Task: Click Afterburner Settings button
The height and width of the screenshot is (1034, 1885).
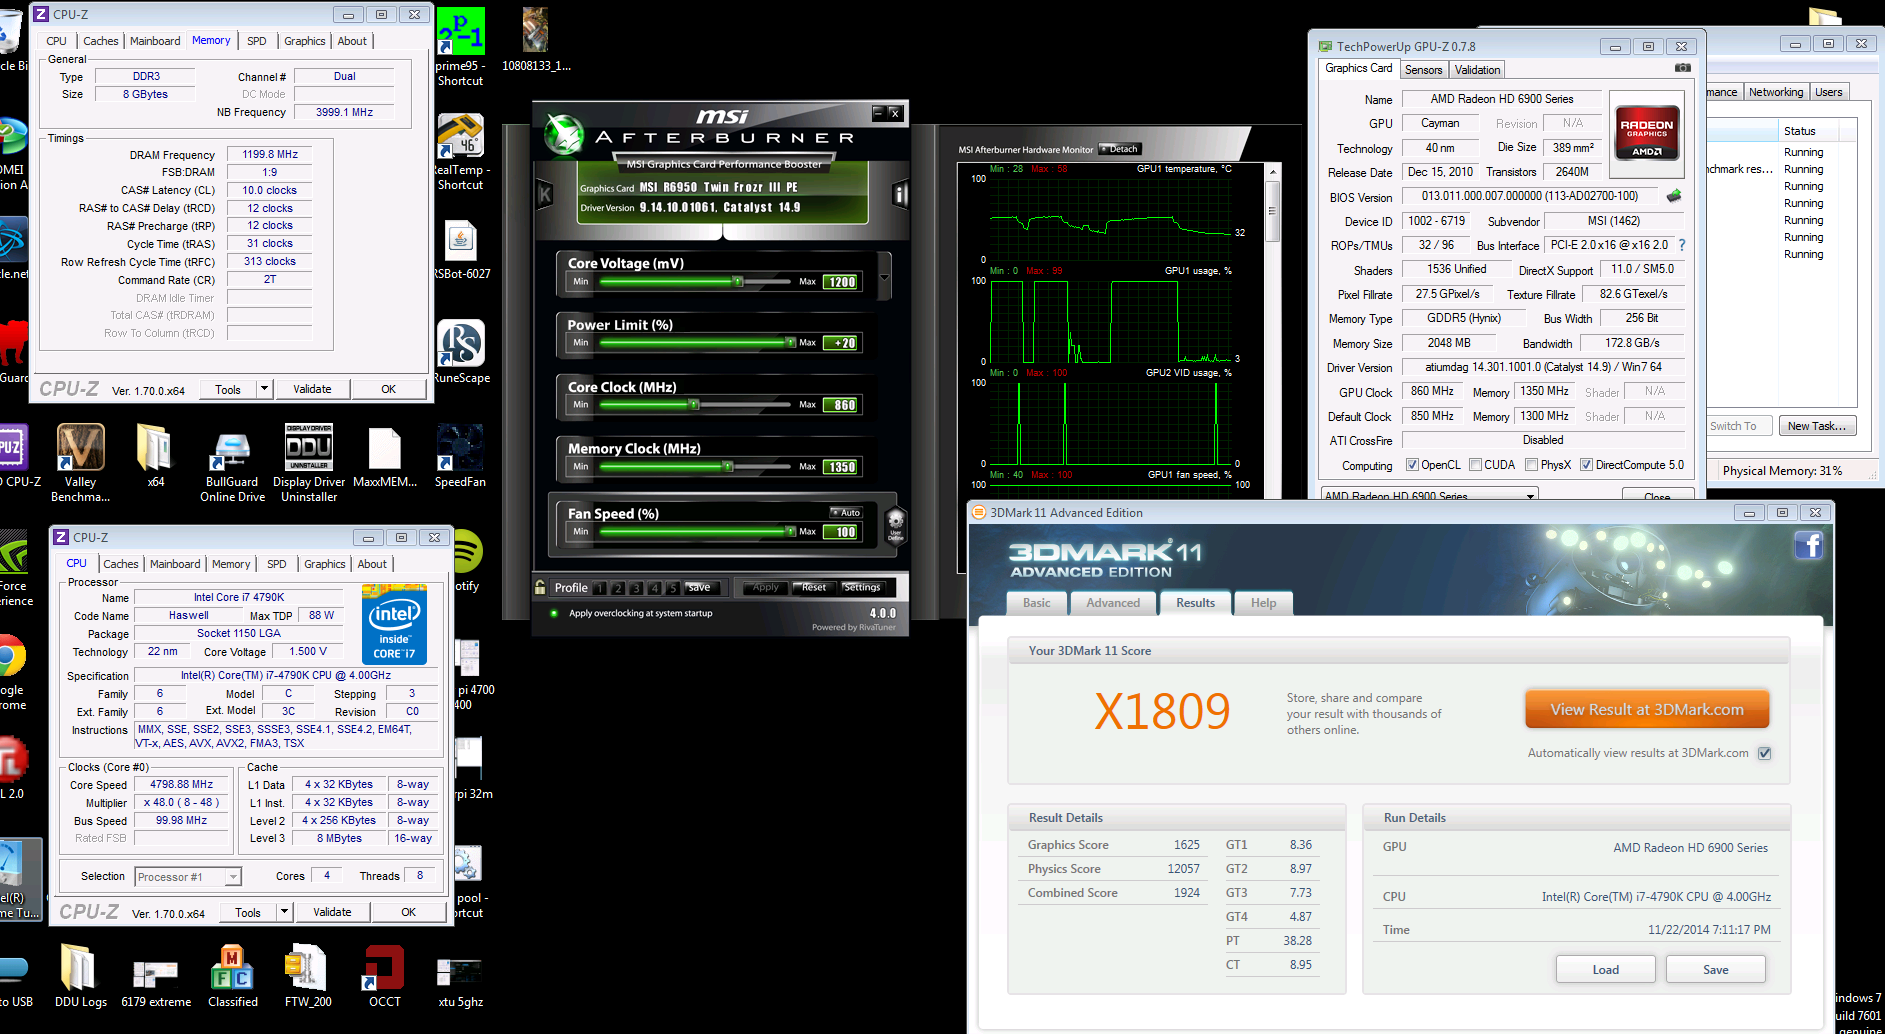Action: tap(861, 587)
